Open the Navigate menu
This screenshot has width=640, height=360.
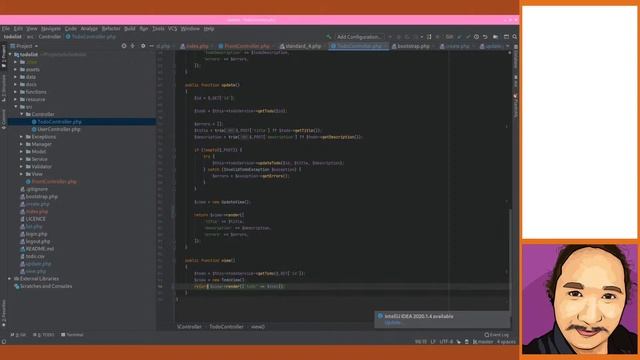coord(51,29)
